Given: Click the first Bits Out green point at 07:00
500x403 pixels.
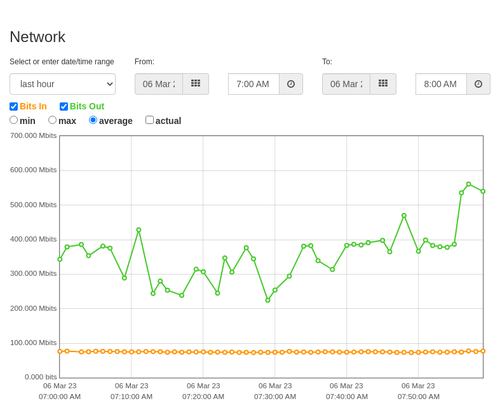Looking at the screenshot, I should pos(60,259).
